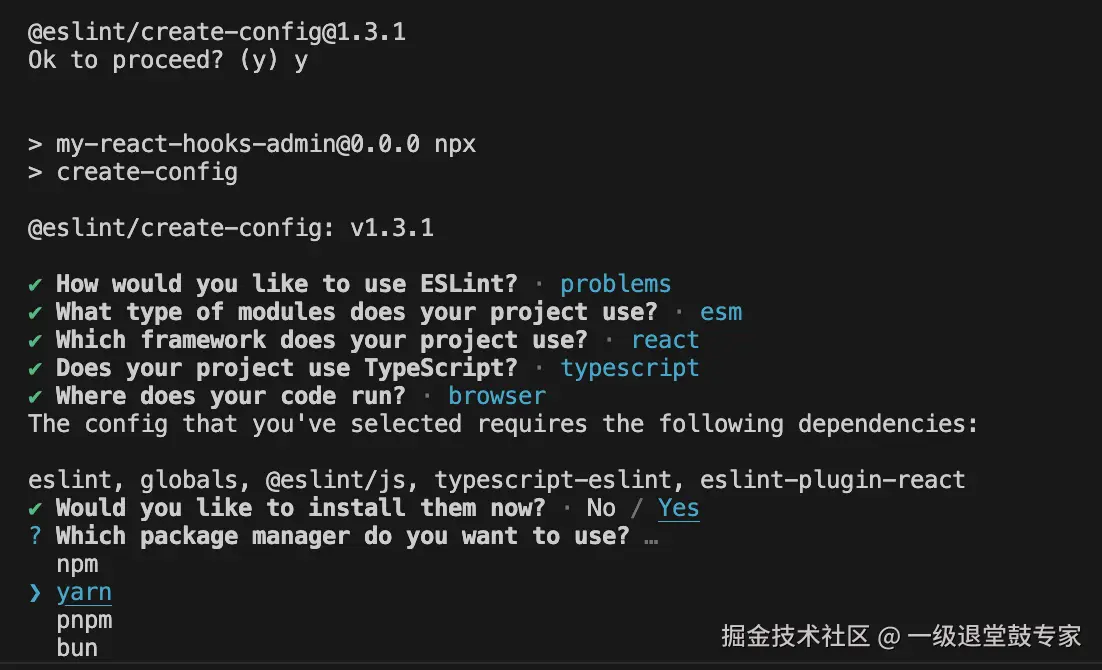
Task: Pick bun as the package manager
Action: pyautogui.click(x=77, y=648)
